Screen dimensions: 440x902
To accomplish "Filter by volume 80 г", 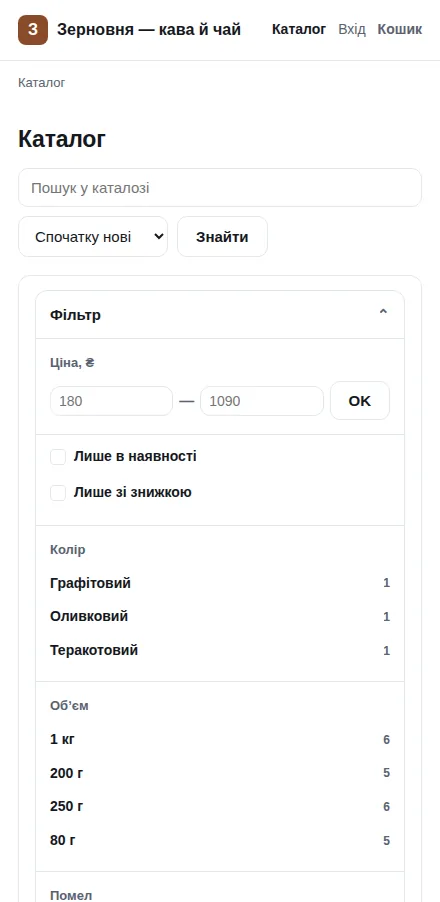I will [220, 840].
